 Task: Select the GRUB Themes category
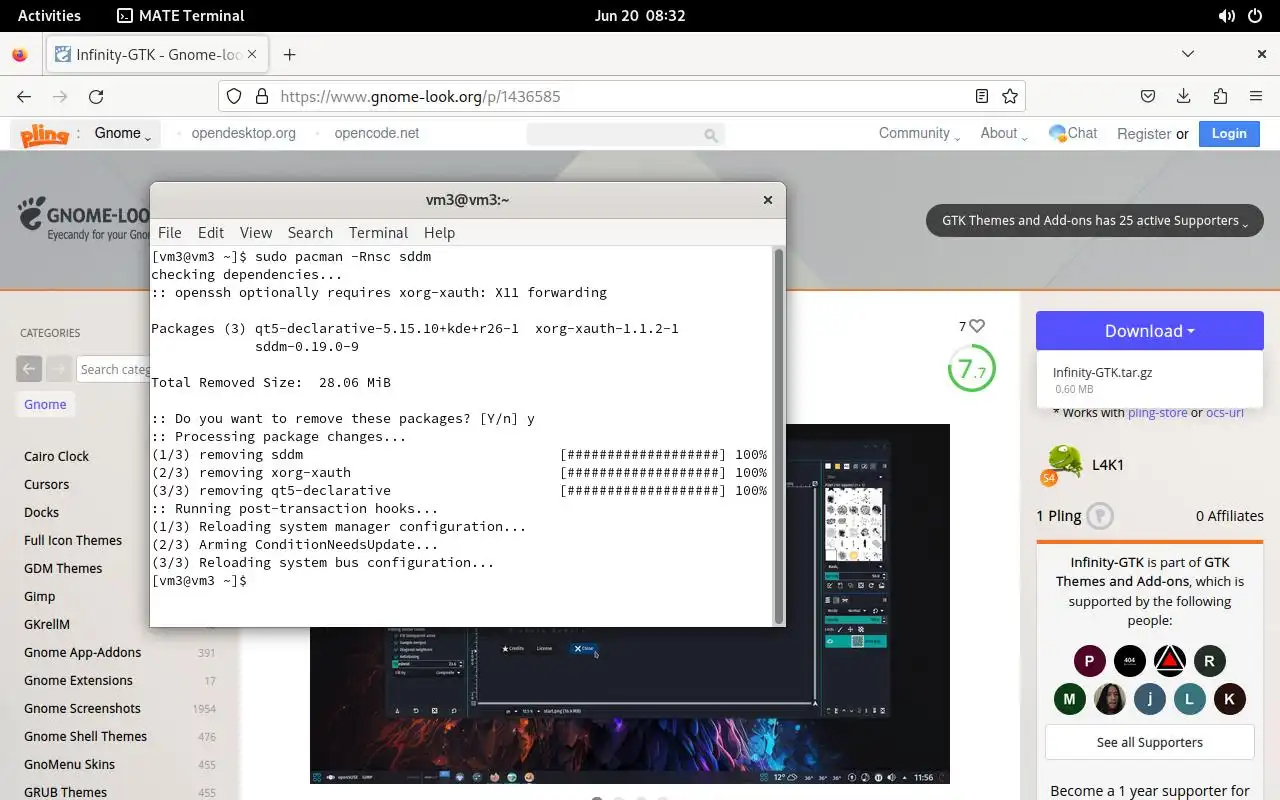[x=65, y=792]
